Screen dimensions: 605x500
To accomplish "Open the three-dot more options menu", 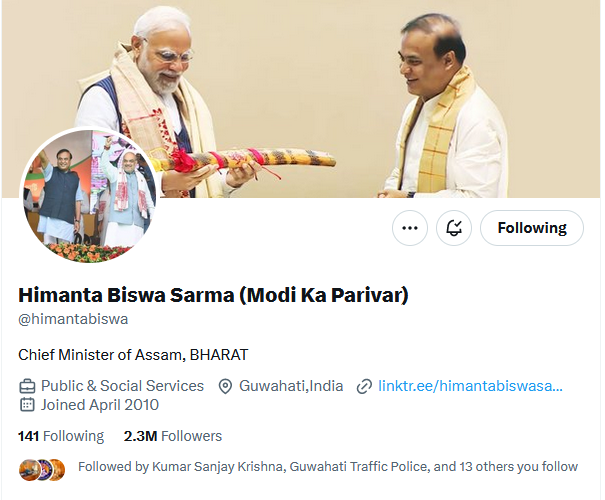I will pos(410,228).
